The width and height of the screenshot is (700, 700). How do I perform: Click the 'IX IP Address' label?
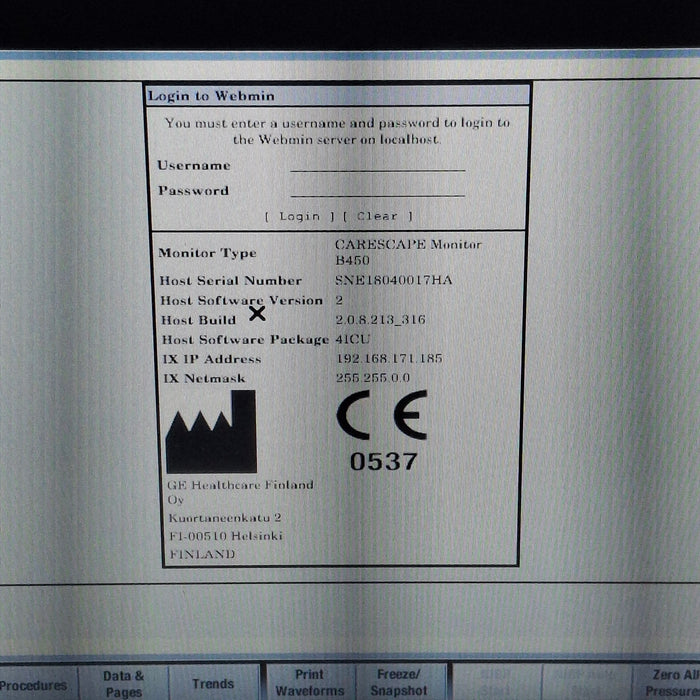tap(212, 359)
